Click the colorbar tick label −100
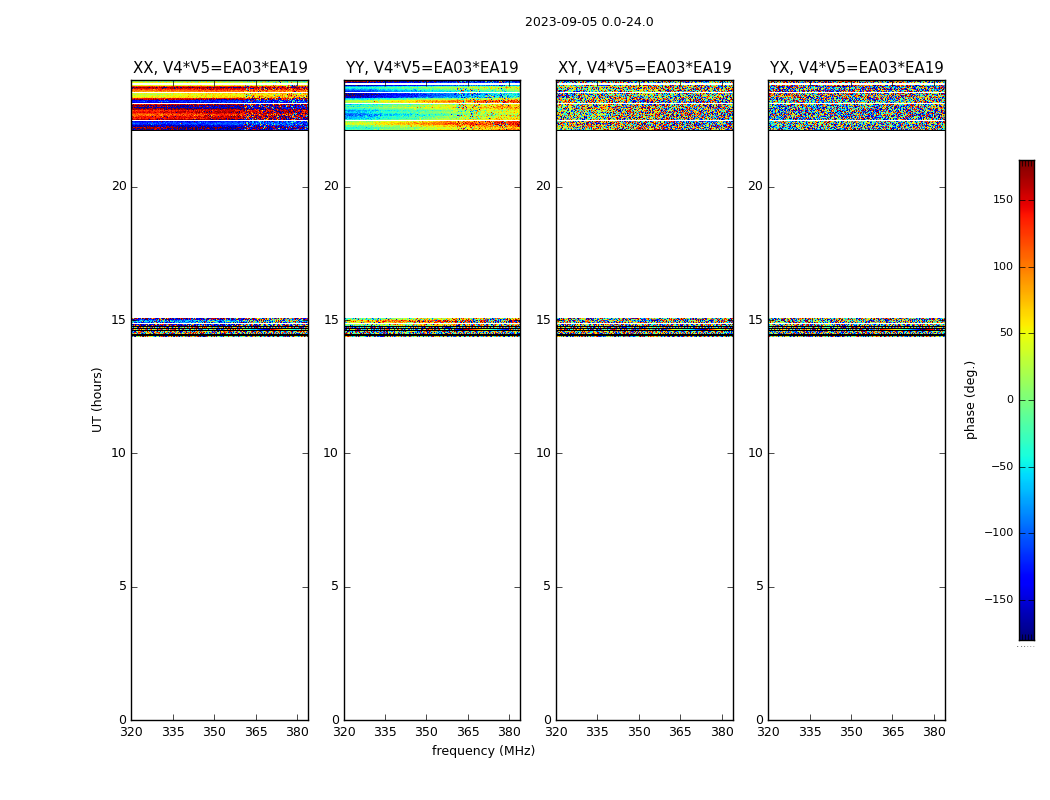 (x=999, y=533)
